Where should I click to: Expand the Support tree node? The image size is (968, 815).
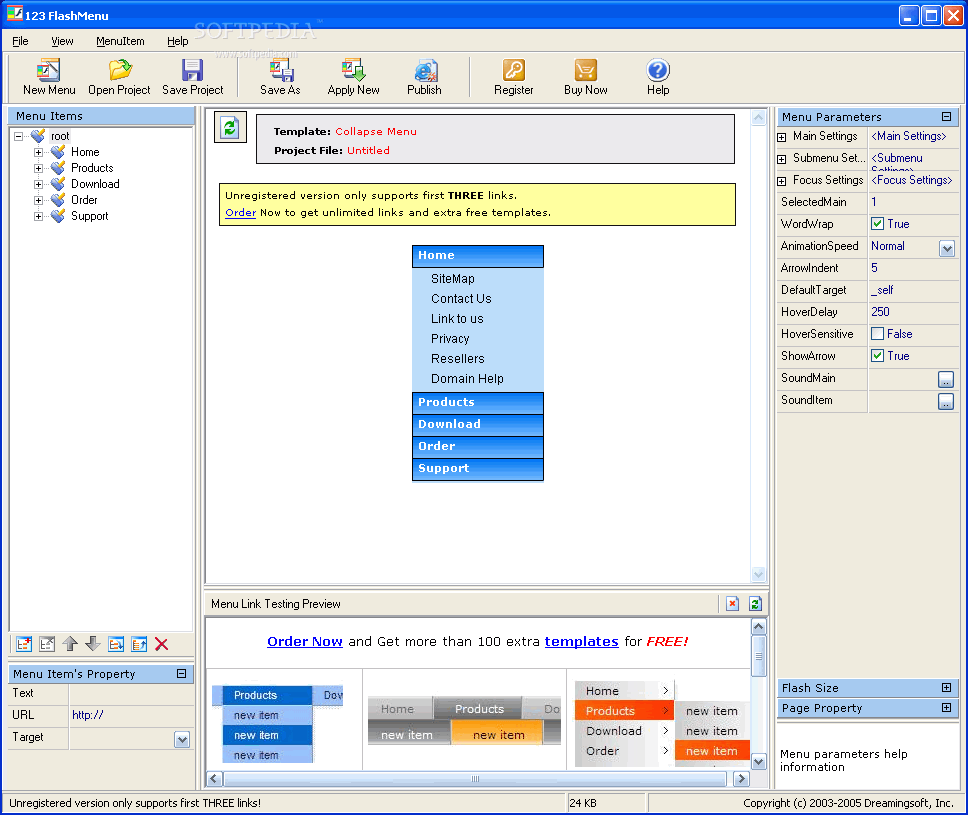click(38, 216)
